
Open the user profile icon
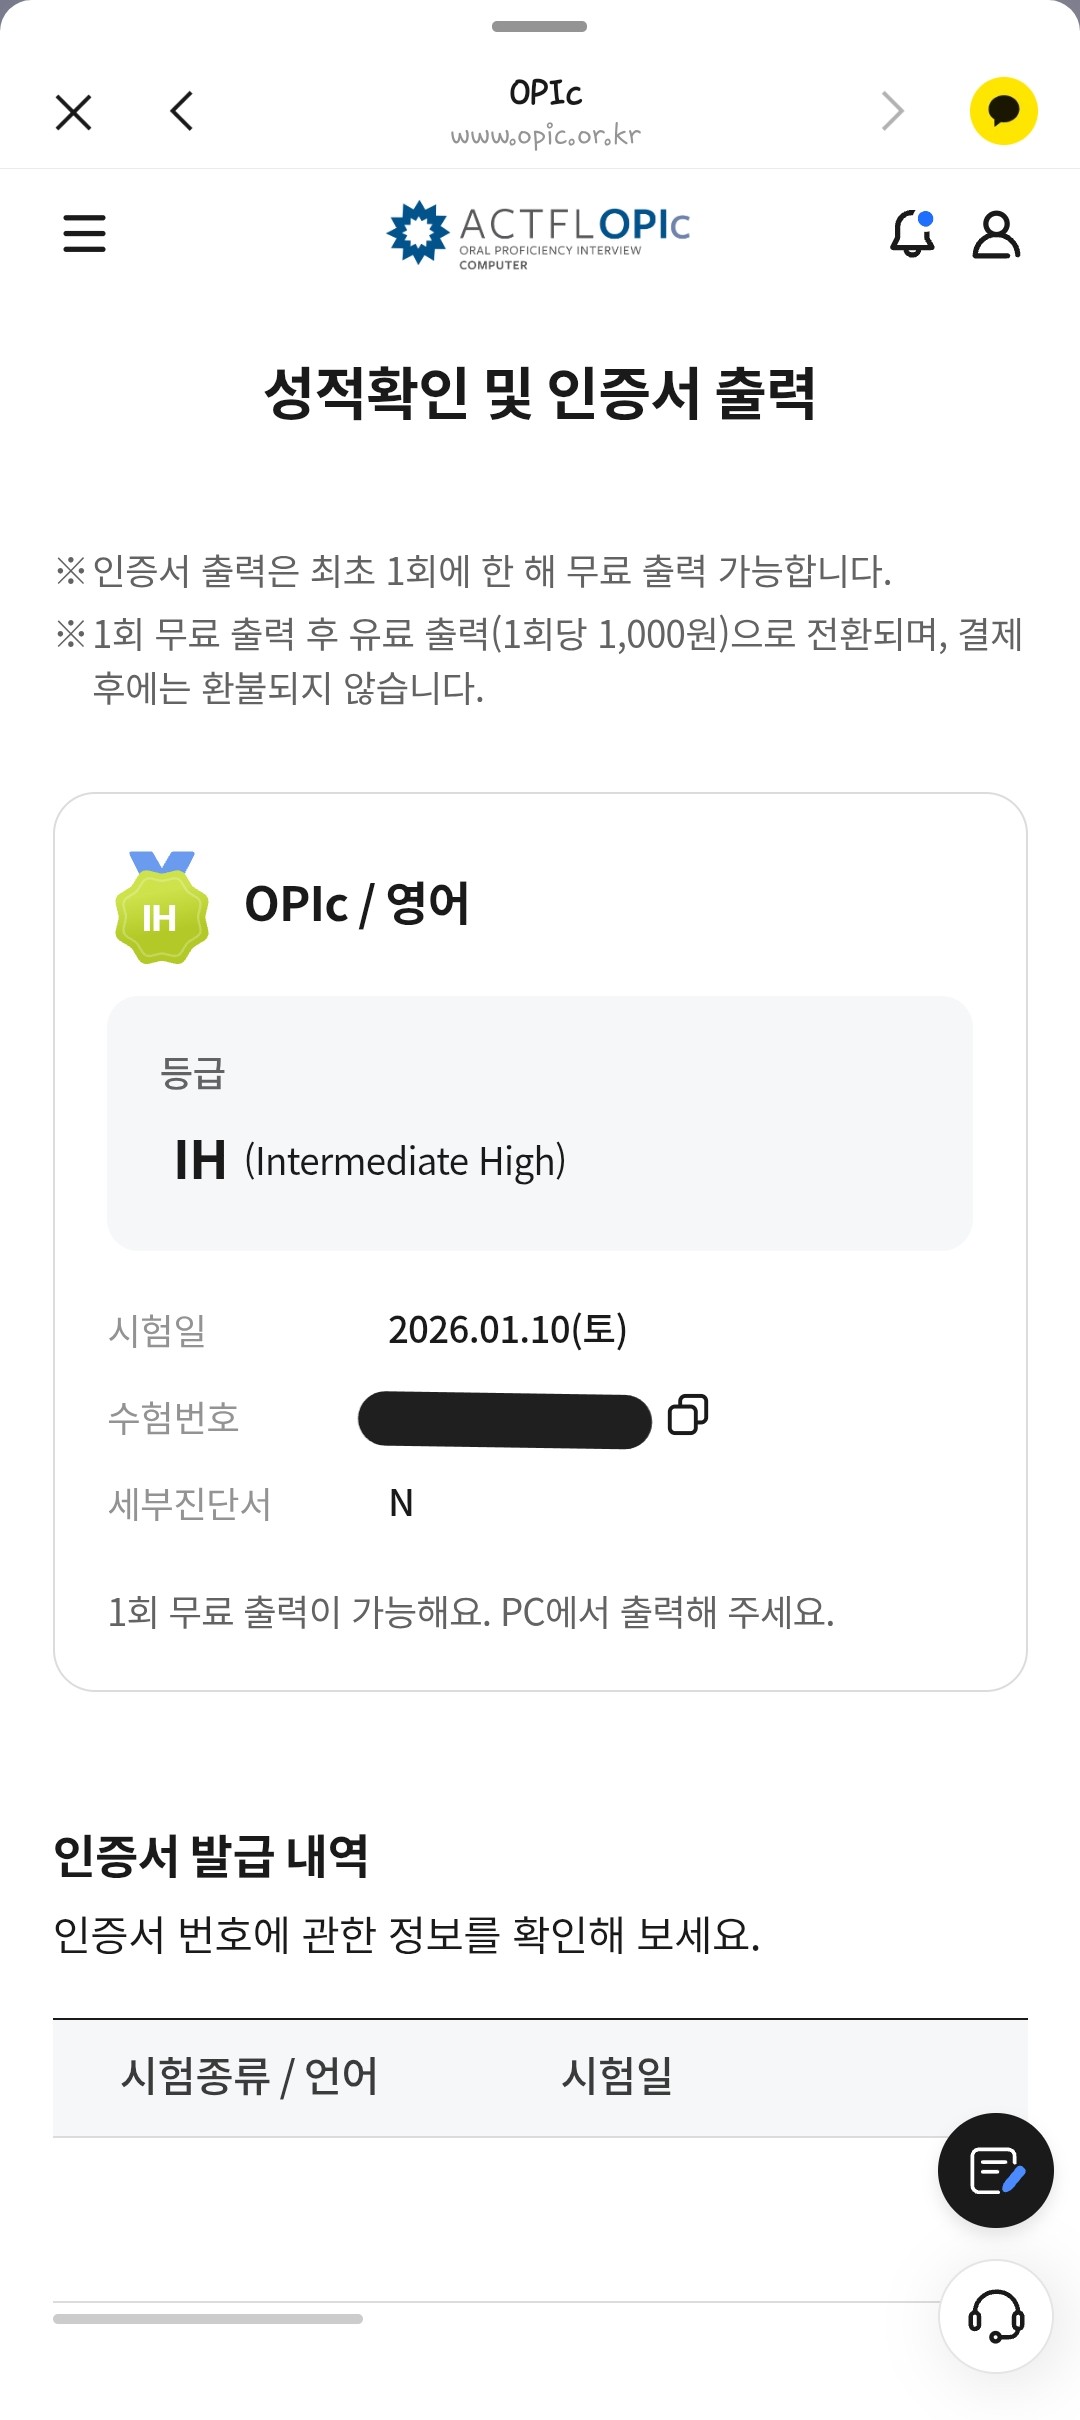point(996,234)
